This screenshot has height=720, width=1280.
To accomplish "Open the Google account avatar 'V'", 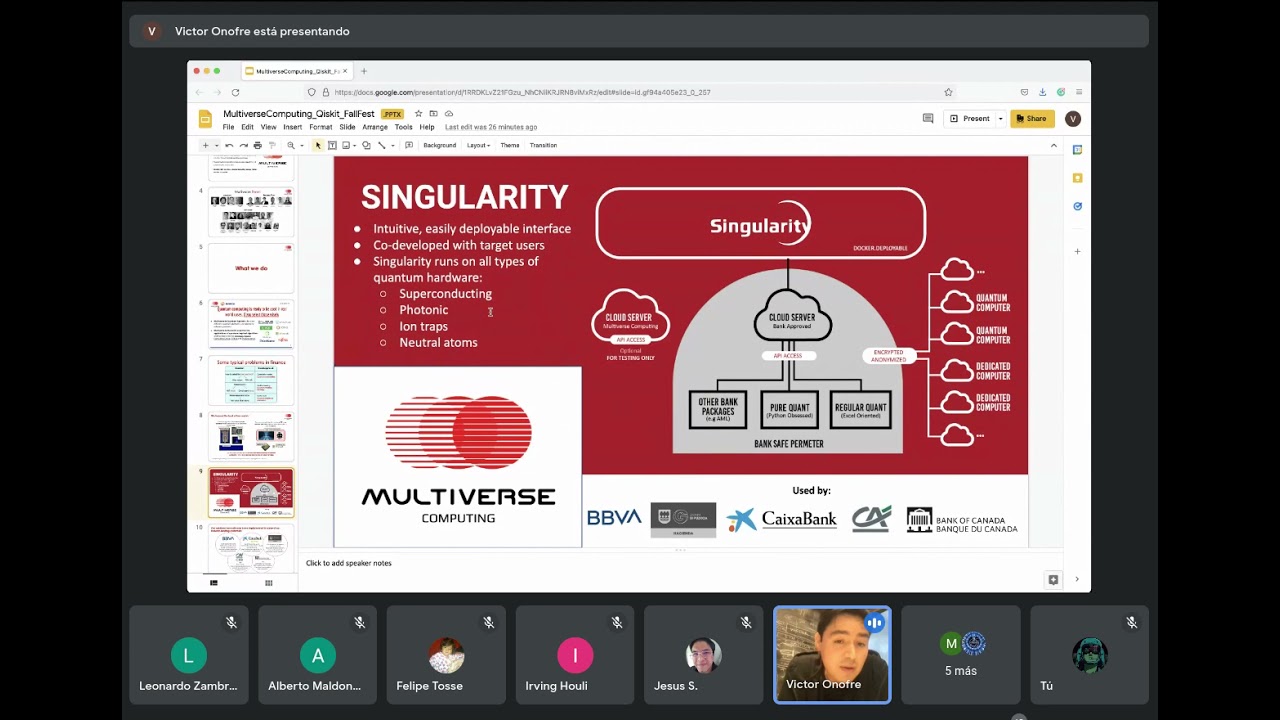I will [x=1073, y=119].
